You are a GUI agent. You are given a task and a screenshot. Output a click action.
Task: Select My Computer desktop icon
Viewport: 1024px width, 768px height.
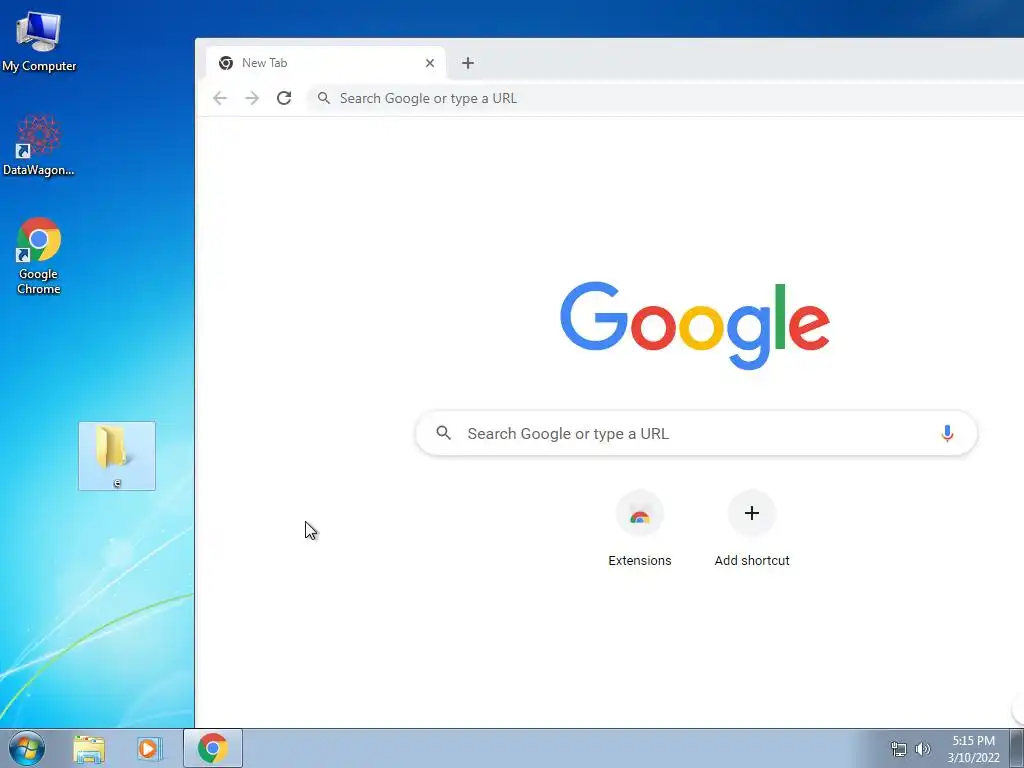coord(39,40)
